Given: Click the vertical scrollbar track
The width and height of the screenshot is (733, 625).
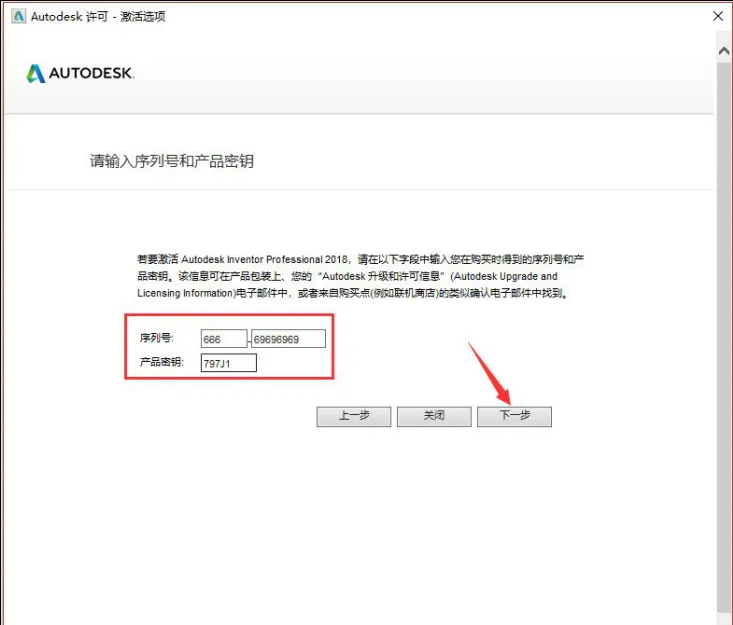Looking at the screenshot, I should (724, 337).
